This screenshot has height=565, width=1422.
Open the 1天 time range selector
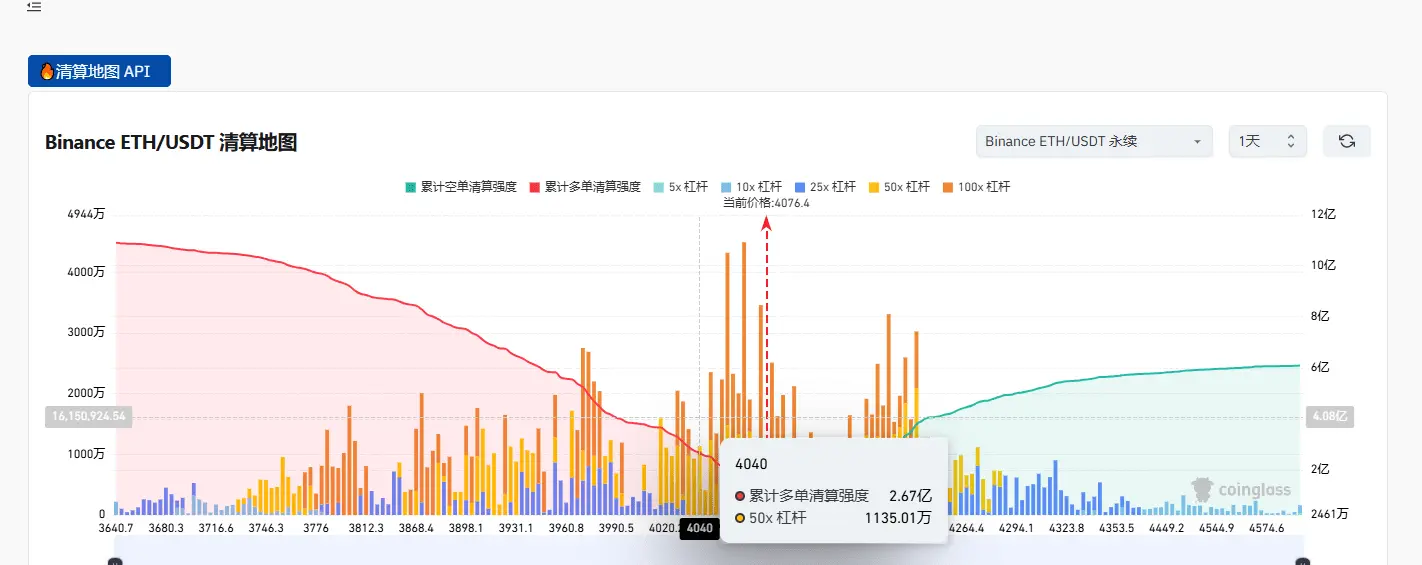point(1267,141)
